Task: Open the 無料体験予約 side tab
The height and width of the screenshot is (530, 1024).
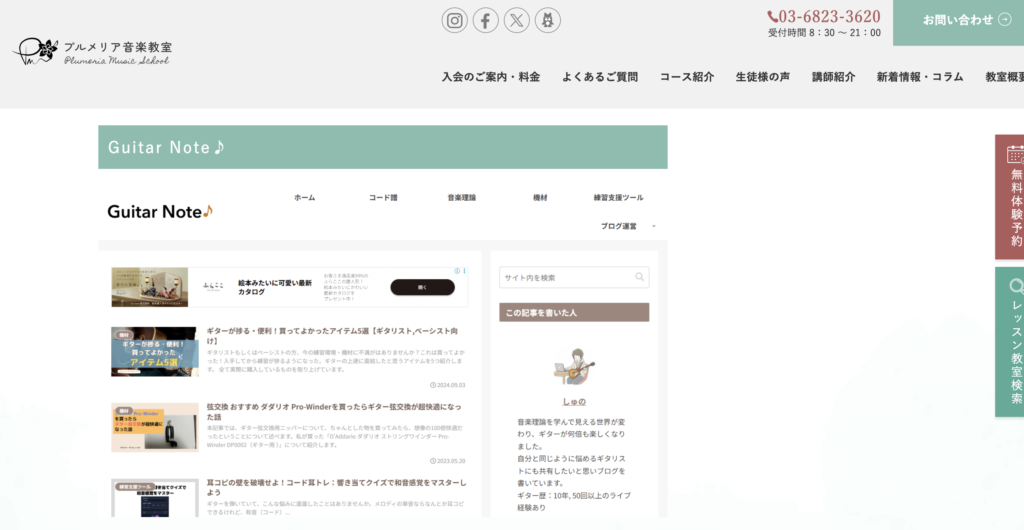Action: (x=1010, y=198)
